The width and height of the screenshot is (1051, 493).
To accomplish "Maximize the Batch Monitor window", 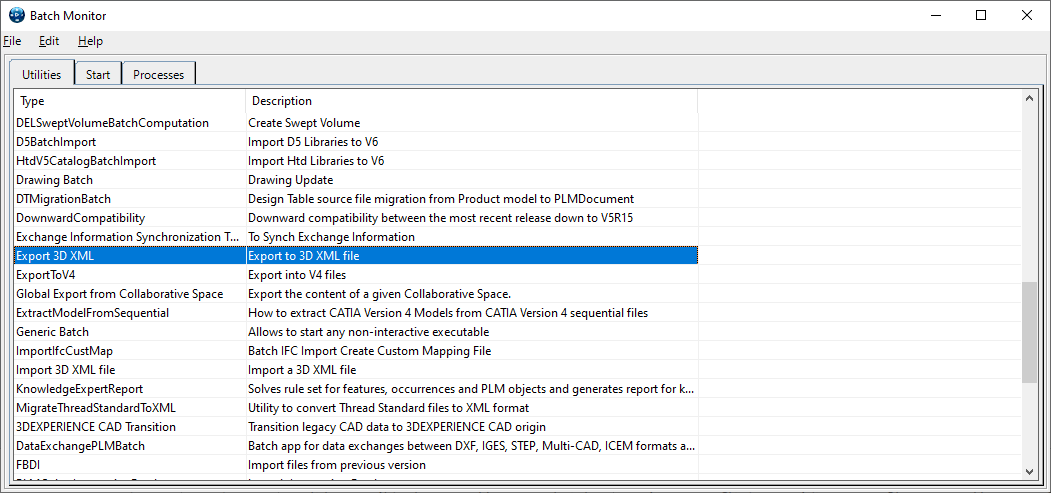I will (x=981, y=15).
